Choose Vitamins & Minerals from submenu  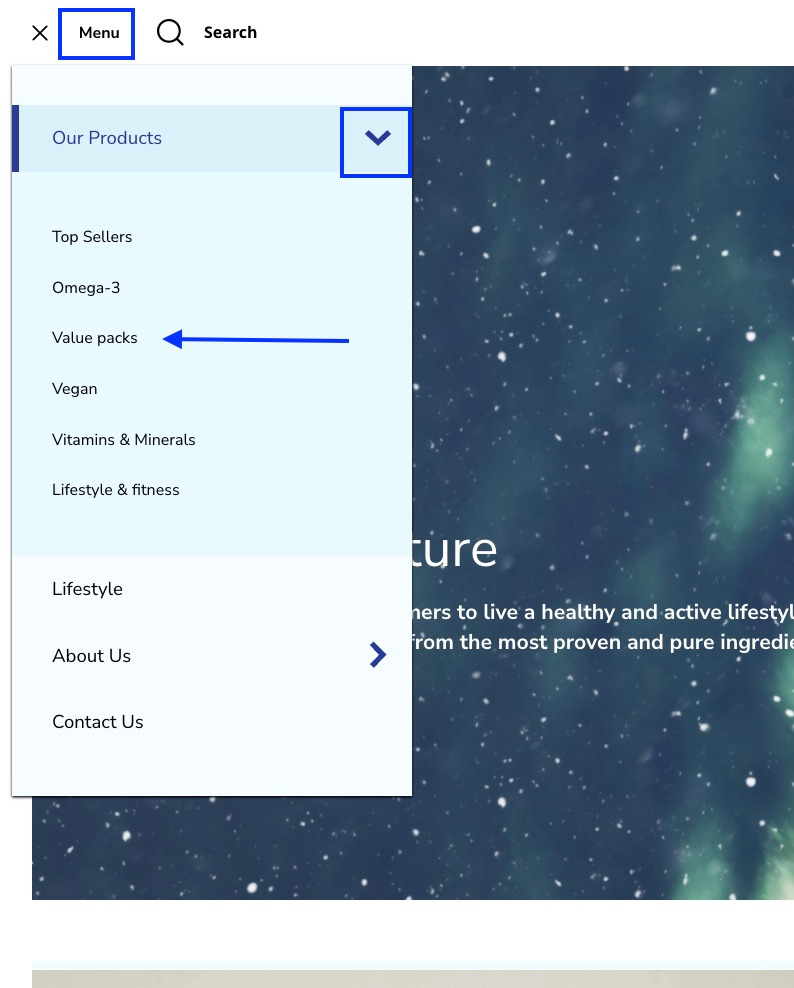pos(124,440)
